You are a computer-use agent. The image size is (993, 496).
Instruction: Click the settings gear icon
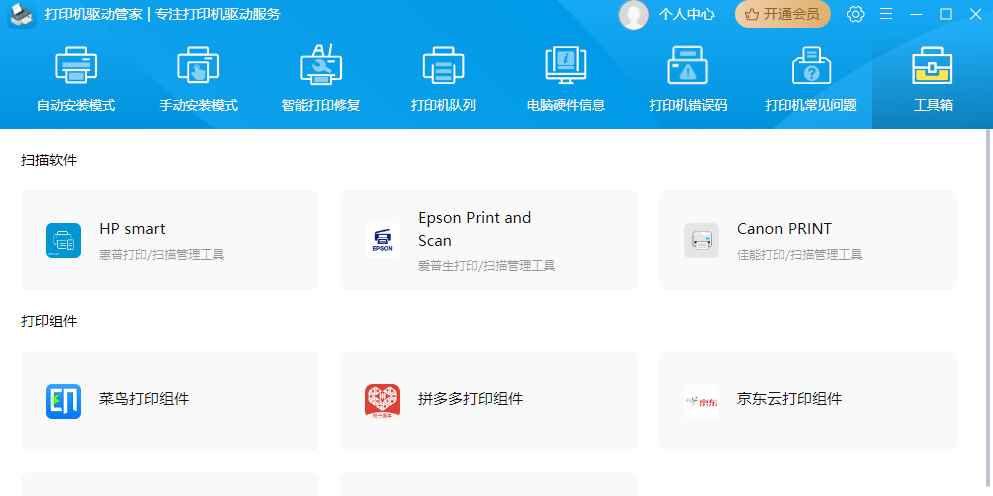click(x=855, y=14)
